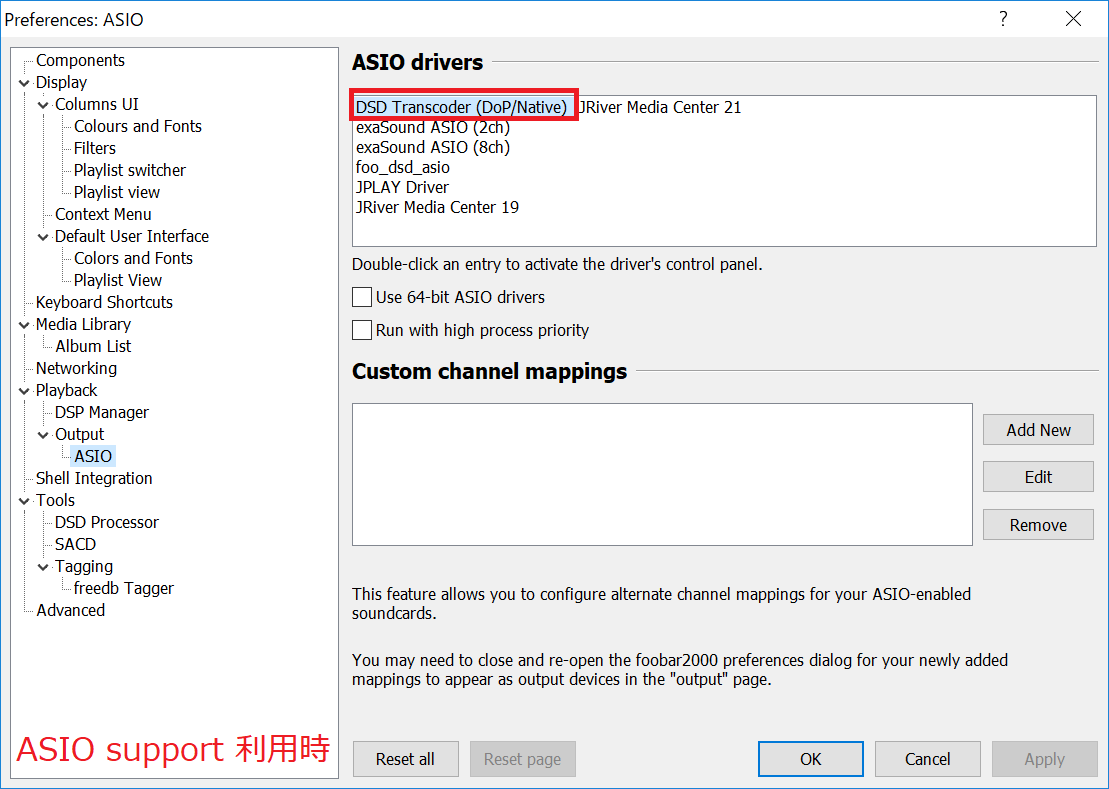The width and height of the screenshot is (1109, 789).
Task: Open the DSD Processor page
Action: 107,522
